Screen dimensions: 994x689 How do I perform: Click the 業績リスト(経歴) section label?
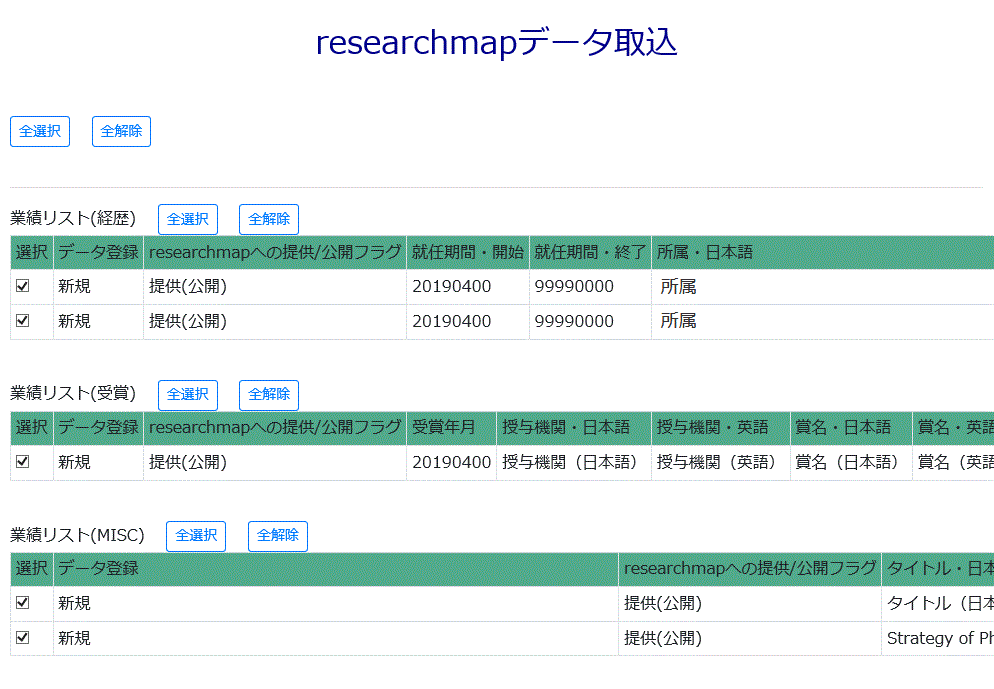point(73,218)
